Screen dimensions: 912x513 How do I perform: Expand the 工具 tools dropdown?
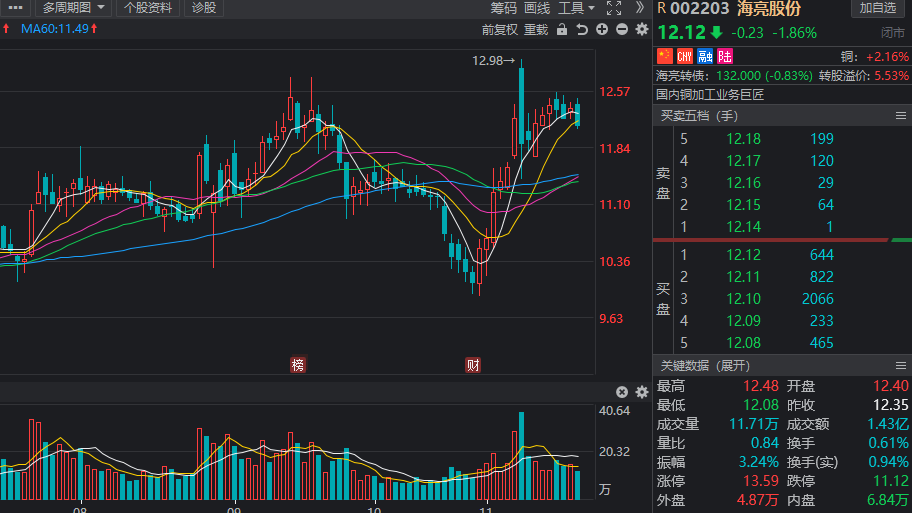[x=577, y=8]
